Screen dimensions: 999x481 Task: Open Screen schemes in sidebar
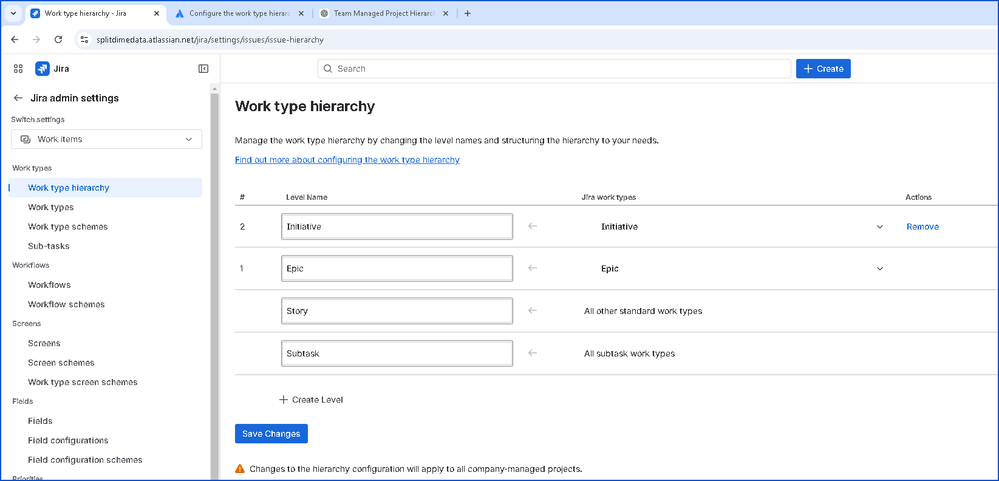tap(61, 363)
